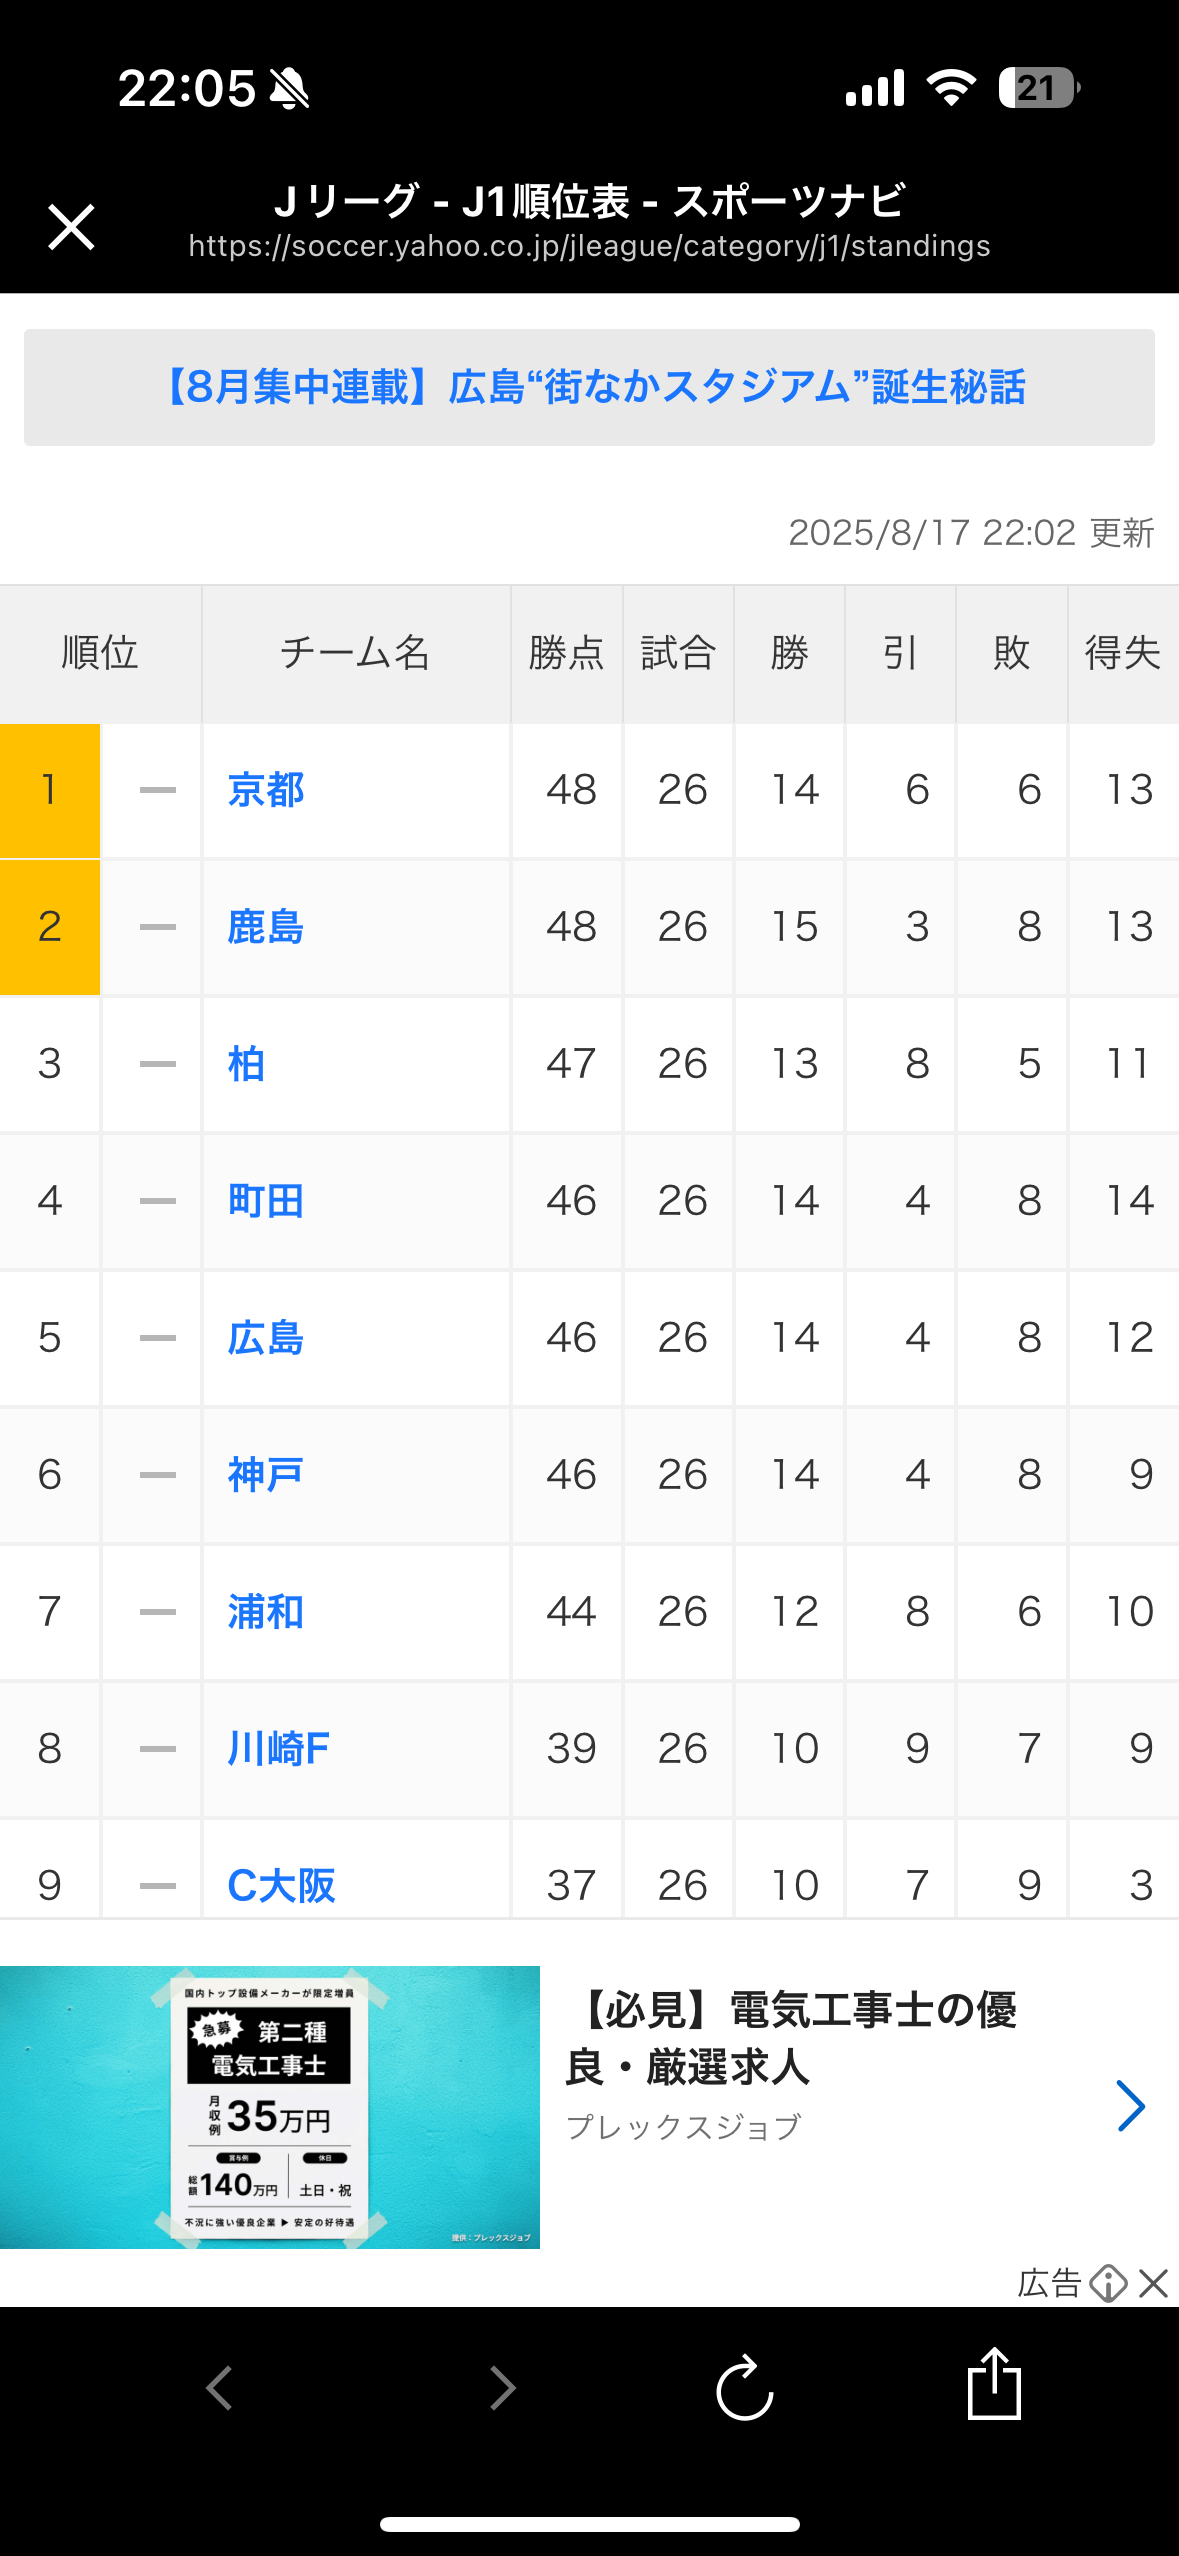Reload the page with refresh icon
Viewport: 1179px width, 2556px height.
pos(745,2388)
